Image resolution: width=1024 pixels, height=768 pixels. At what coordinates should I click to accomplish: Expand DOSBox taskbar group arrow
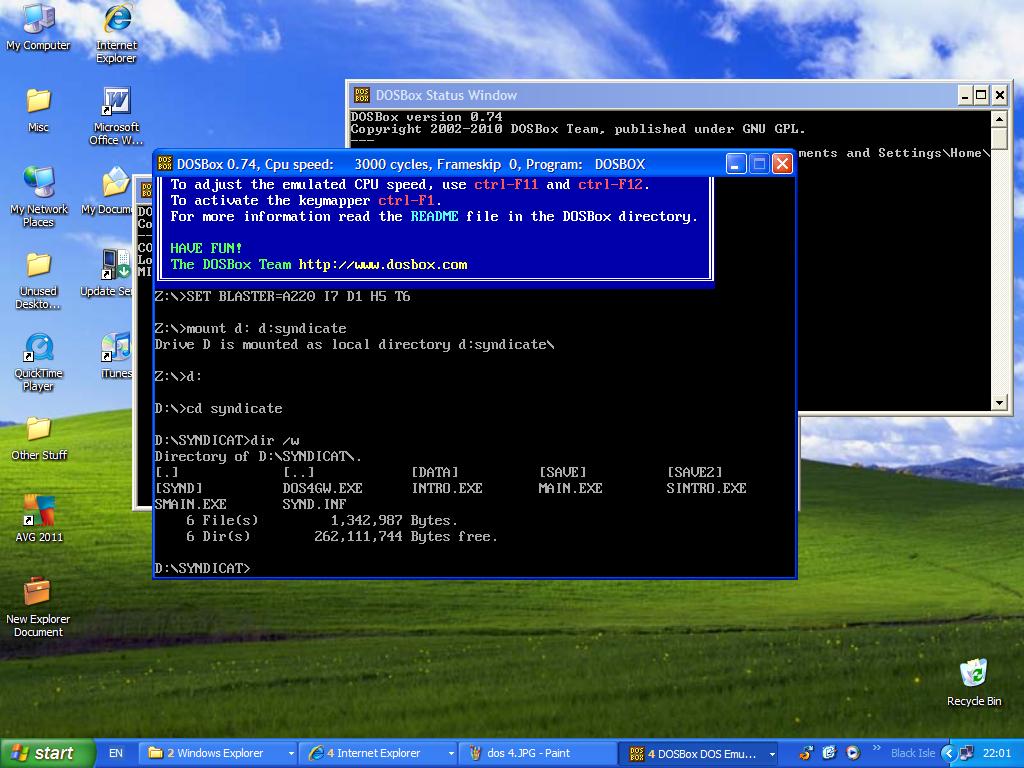click(772, 754)
